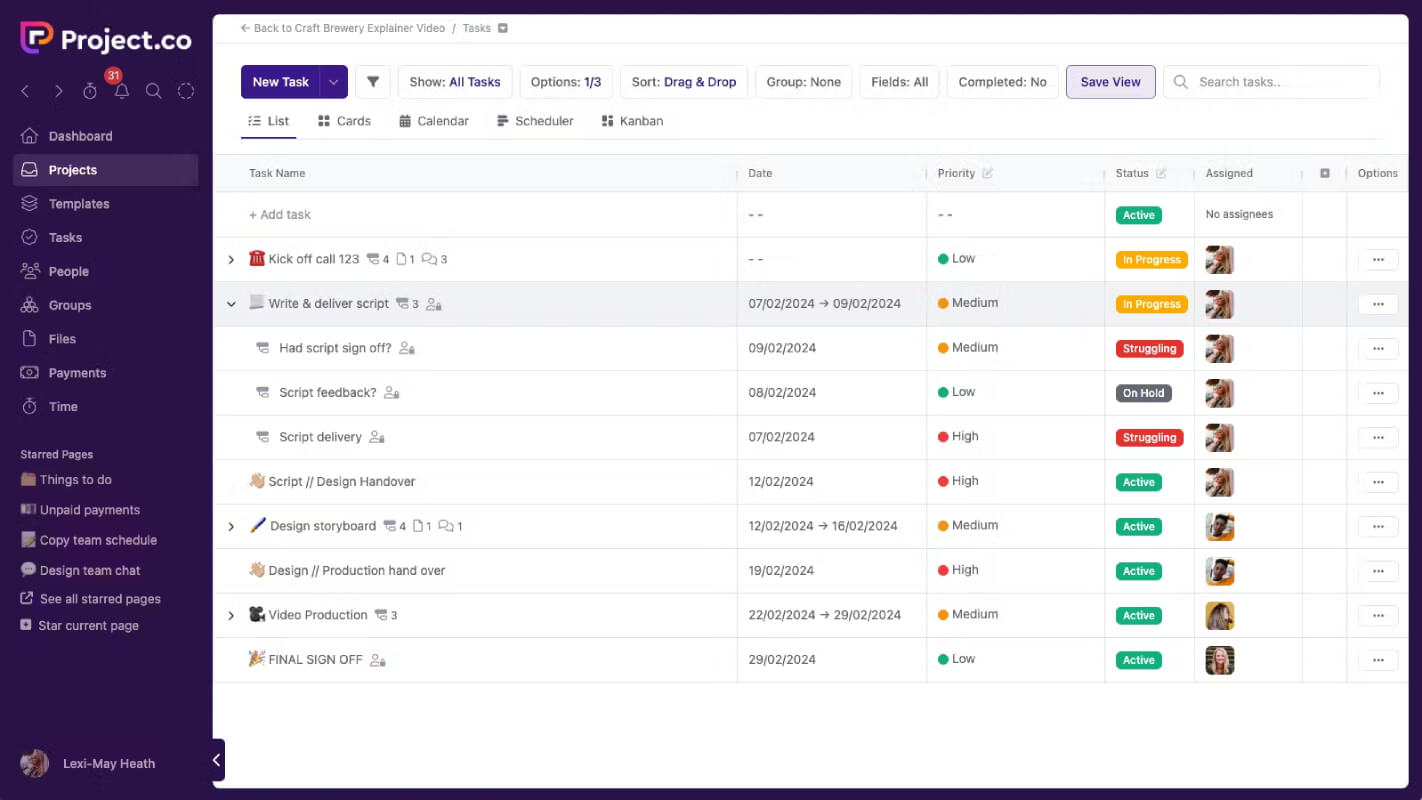Viewport: 1422px width, 800px height.
Task: Open the timer stopwatch icon in sidebar
Action: point(90,91)
